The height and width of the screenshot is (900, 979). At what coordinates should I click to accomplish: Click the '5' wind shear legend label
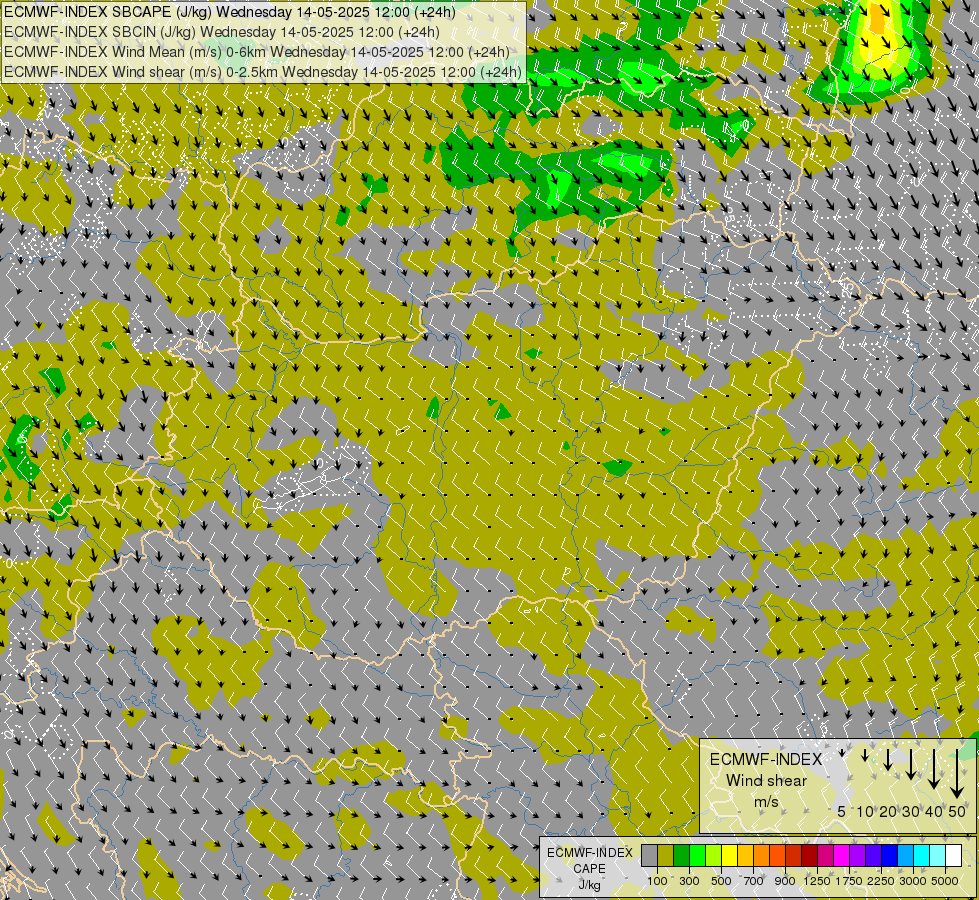(842, 811)
